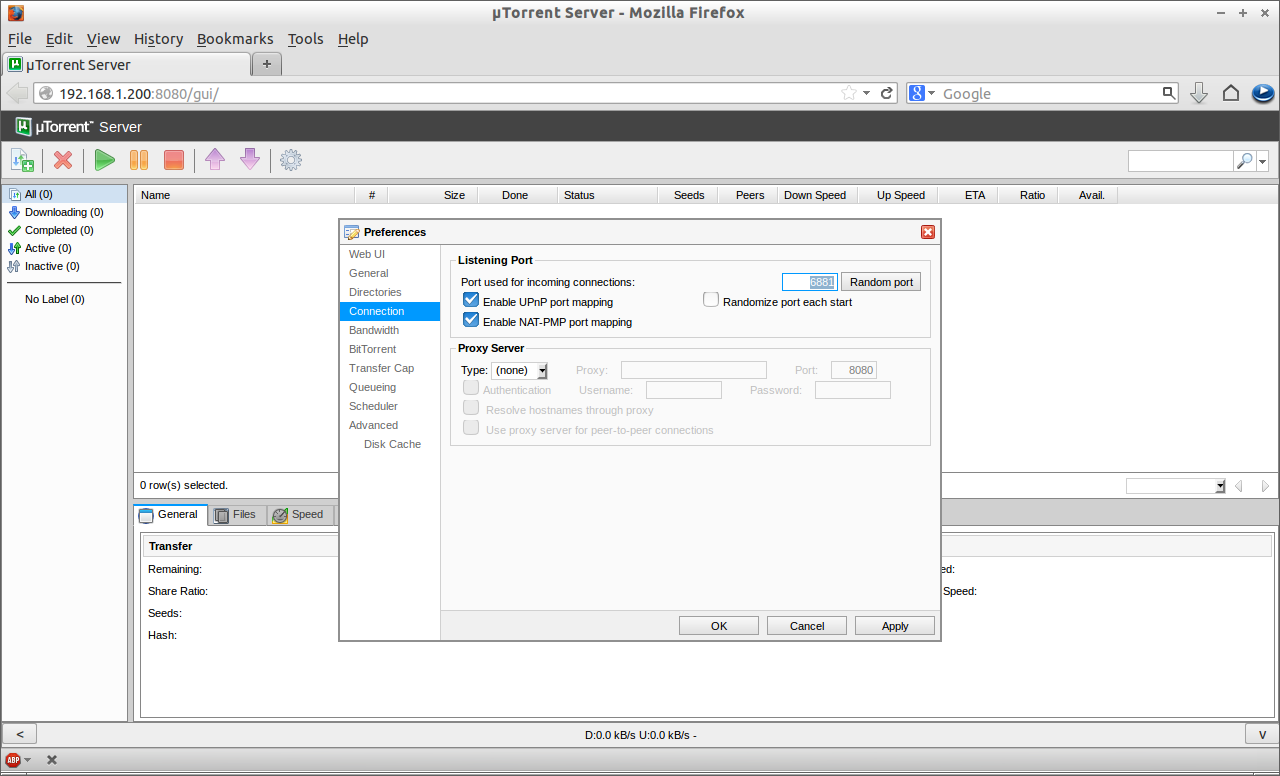1280x776 pixels.
Task: Close the Preferences dialog with red X
Action: point(928,232)
